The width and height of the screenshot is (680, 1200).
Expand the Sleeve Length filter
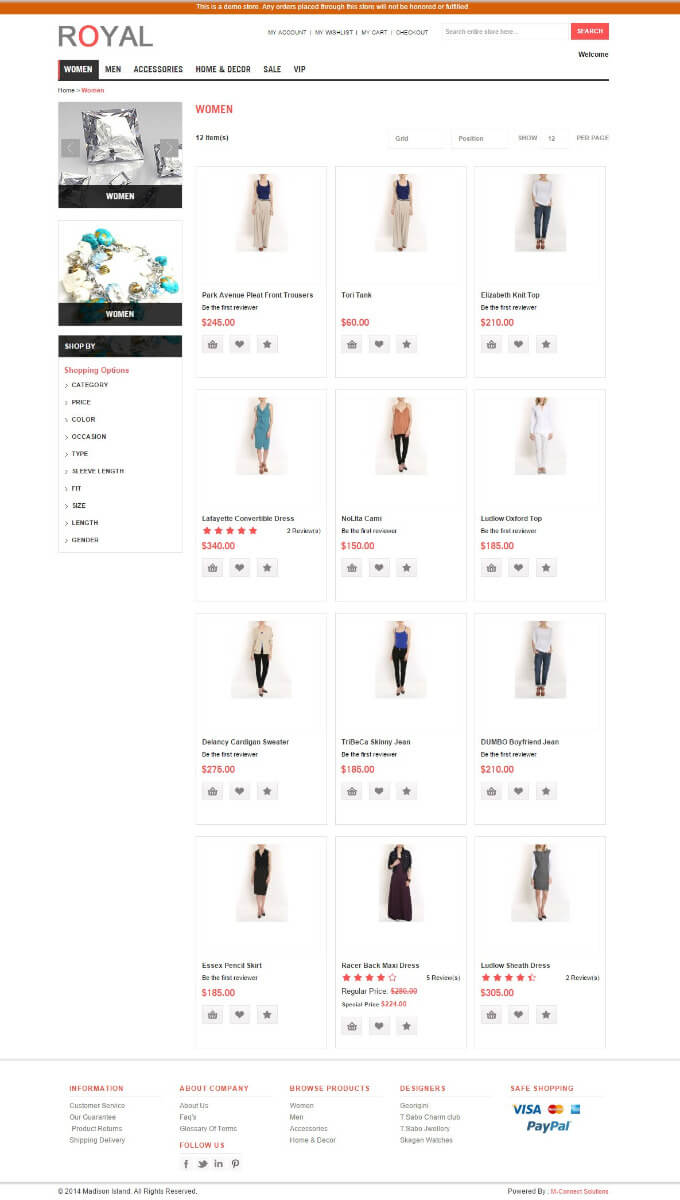(97, 471)
